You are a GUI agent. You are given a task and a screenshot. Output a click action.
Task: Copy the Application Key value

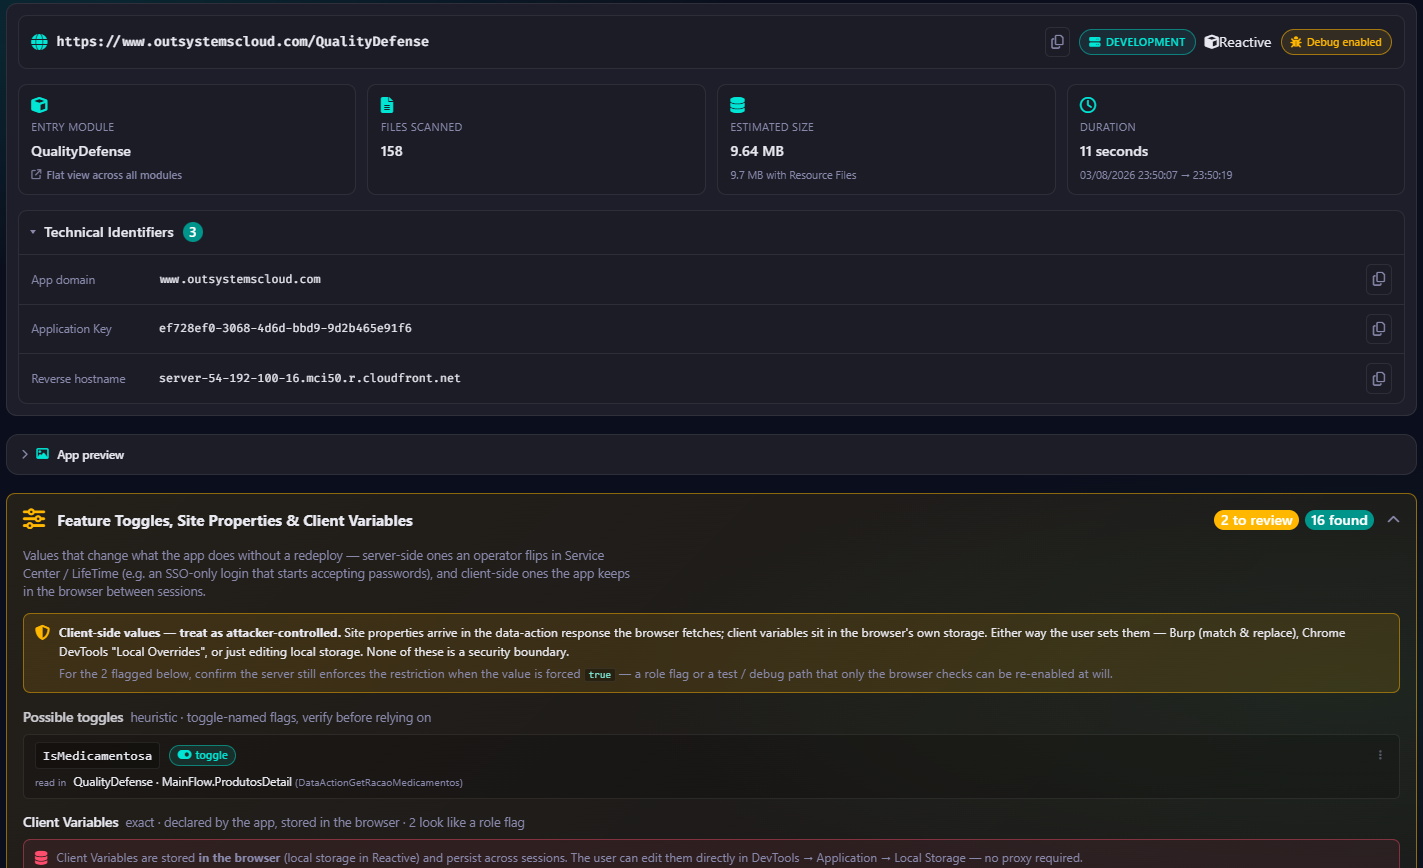1379,328
